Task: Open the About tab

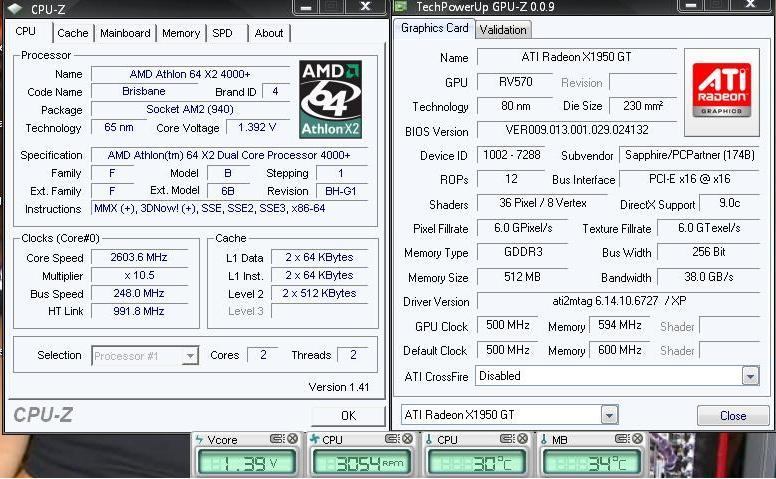Action: 269,33
